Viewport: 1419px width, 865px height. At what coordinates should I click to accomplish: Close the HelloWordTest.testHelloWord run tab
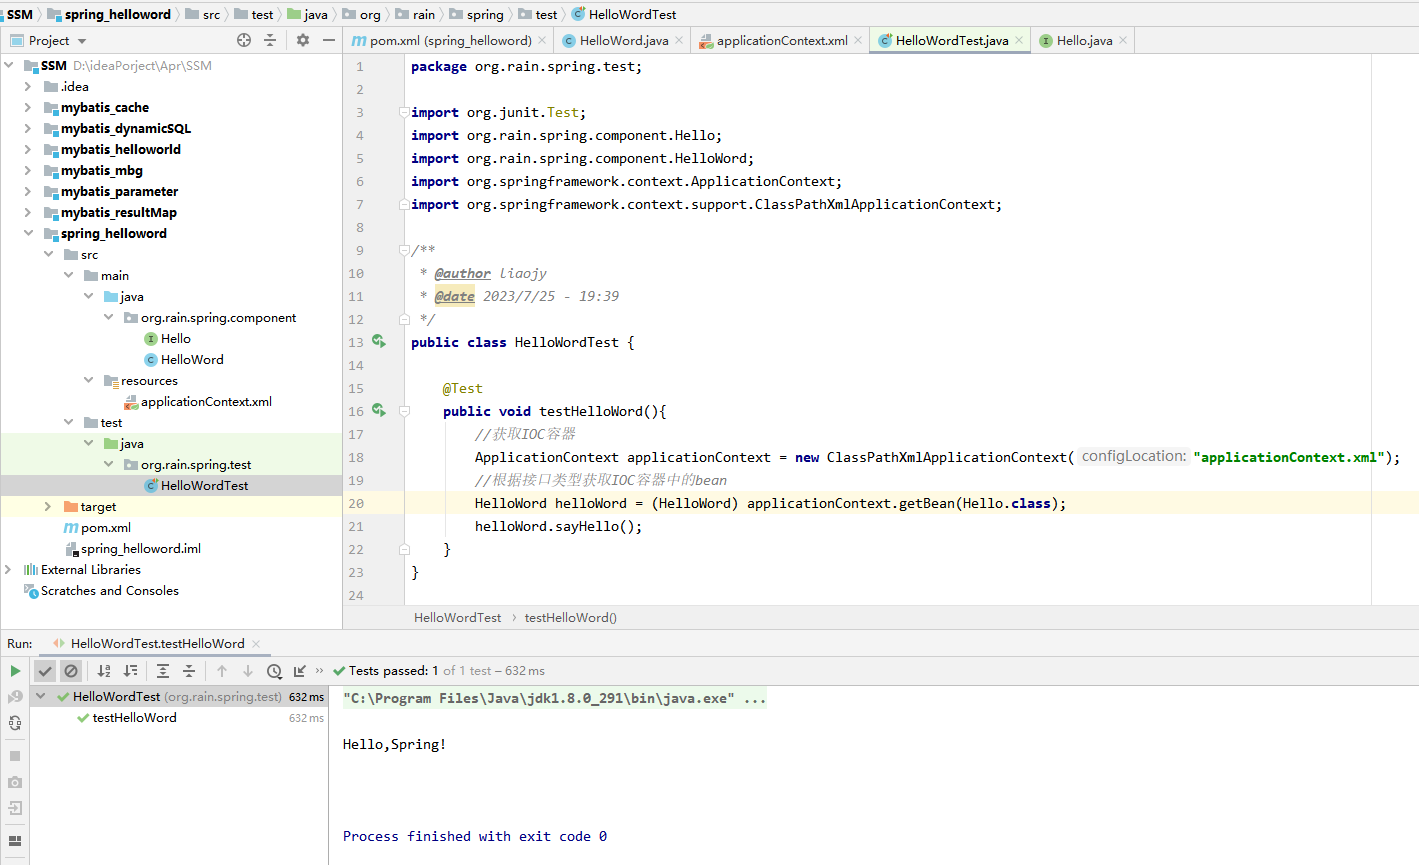pyautogui.click(x=256, y=644)
